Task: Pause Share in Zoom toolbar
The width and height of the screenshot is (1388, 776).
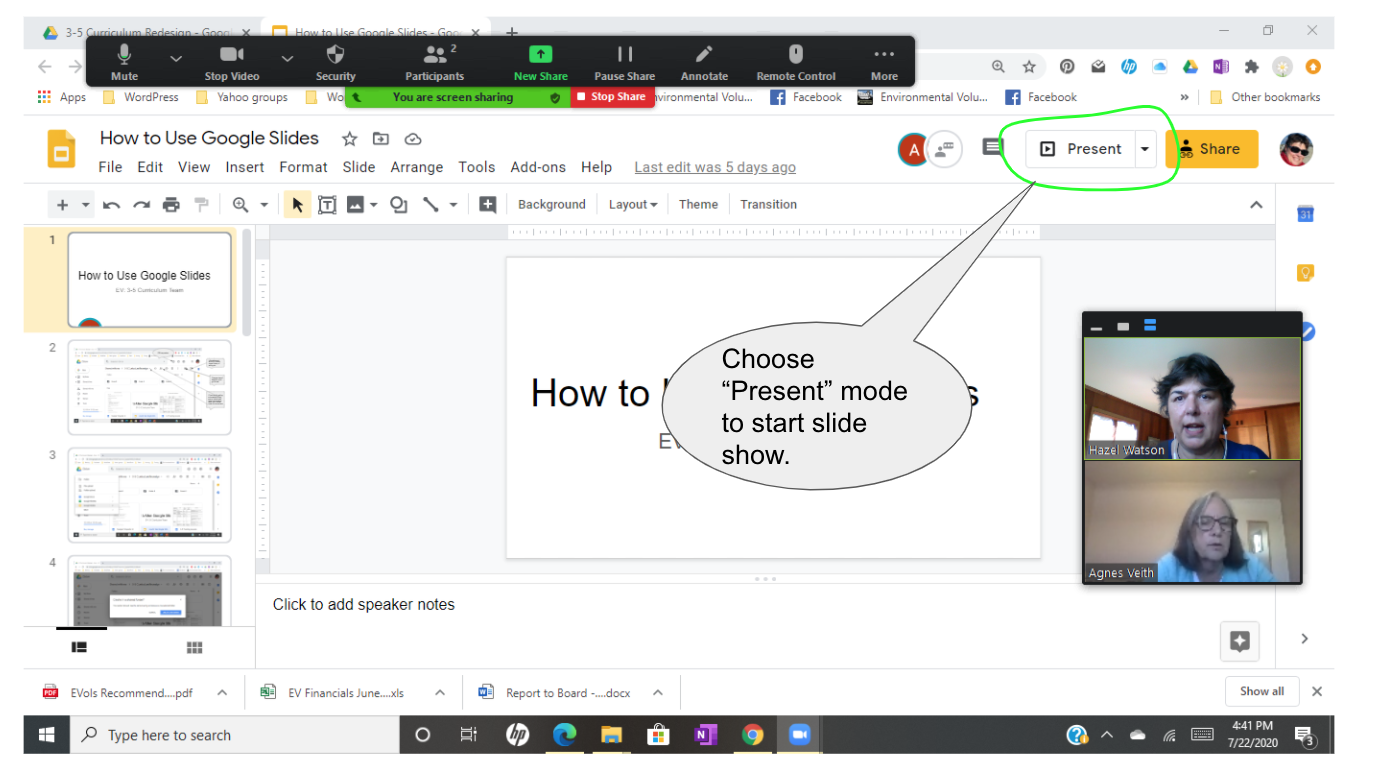Action: (x=625, y=61)
